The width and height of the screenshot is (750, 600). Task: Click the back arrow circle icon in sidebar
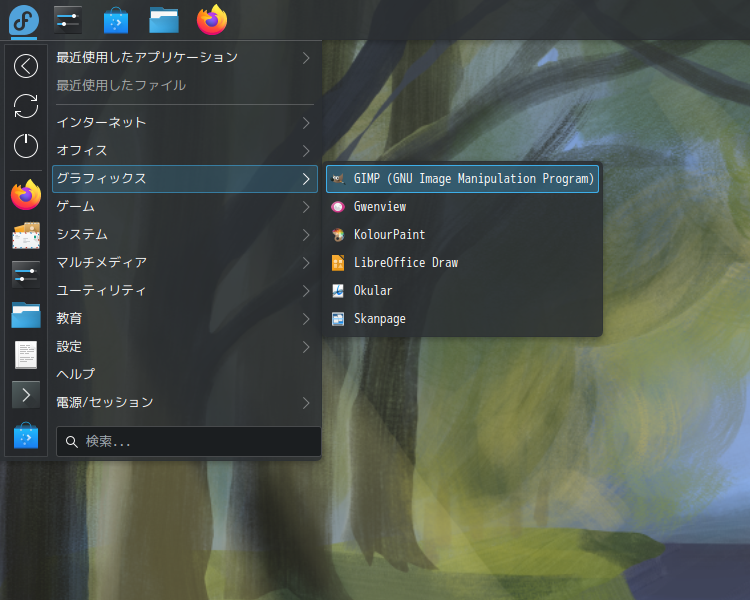coord(26,66)
